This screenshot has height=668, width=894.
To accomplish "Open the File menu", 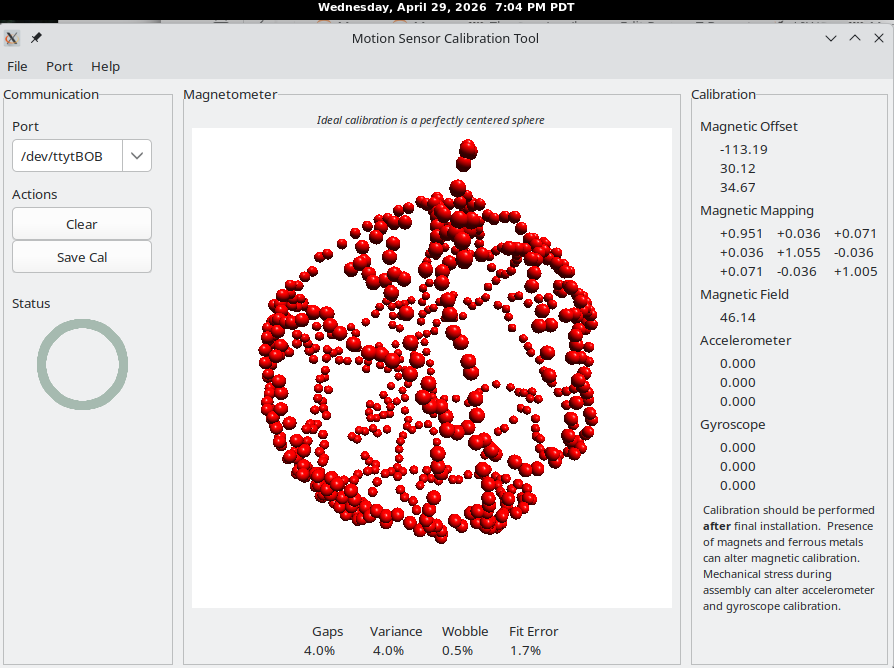I will pos(17,67).
